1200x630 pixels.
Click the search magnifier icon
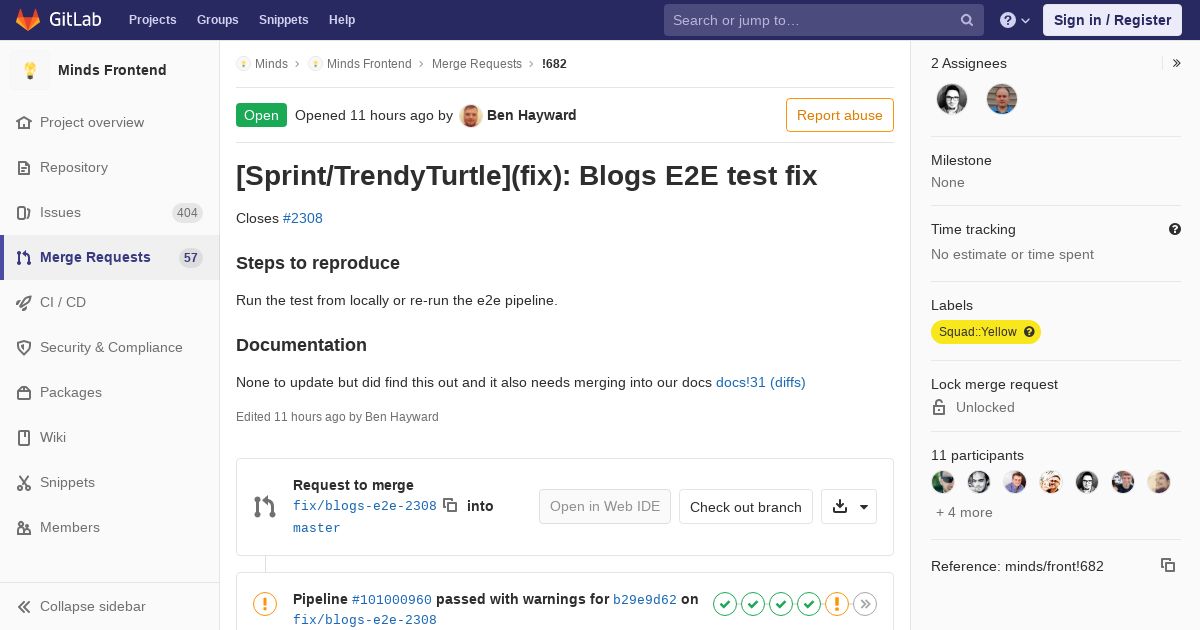967,20
